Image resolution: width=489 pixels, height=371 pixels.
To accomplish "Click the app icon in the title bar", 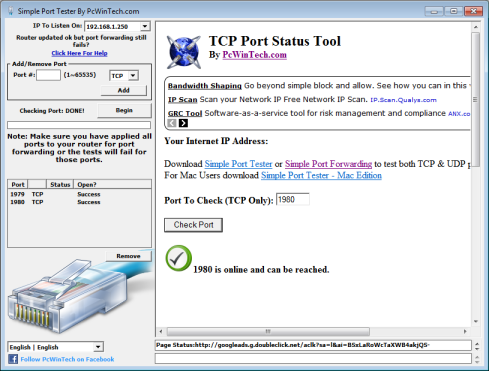I will click(x=11, y=11).
